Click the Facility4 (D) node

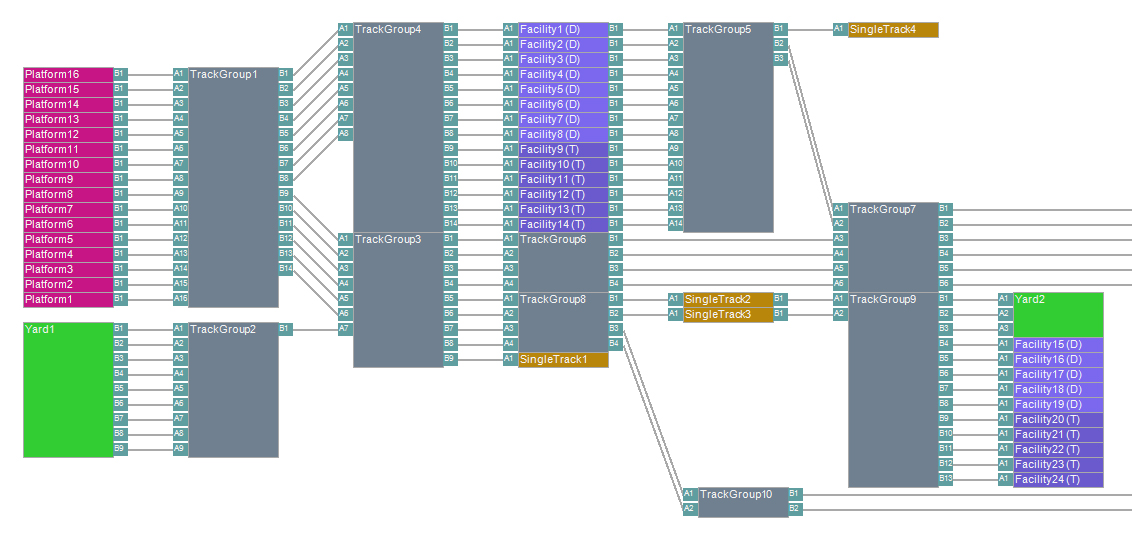[x=563, y=74]
